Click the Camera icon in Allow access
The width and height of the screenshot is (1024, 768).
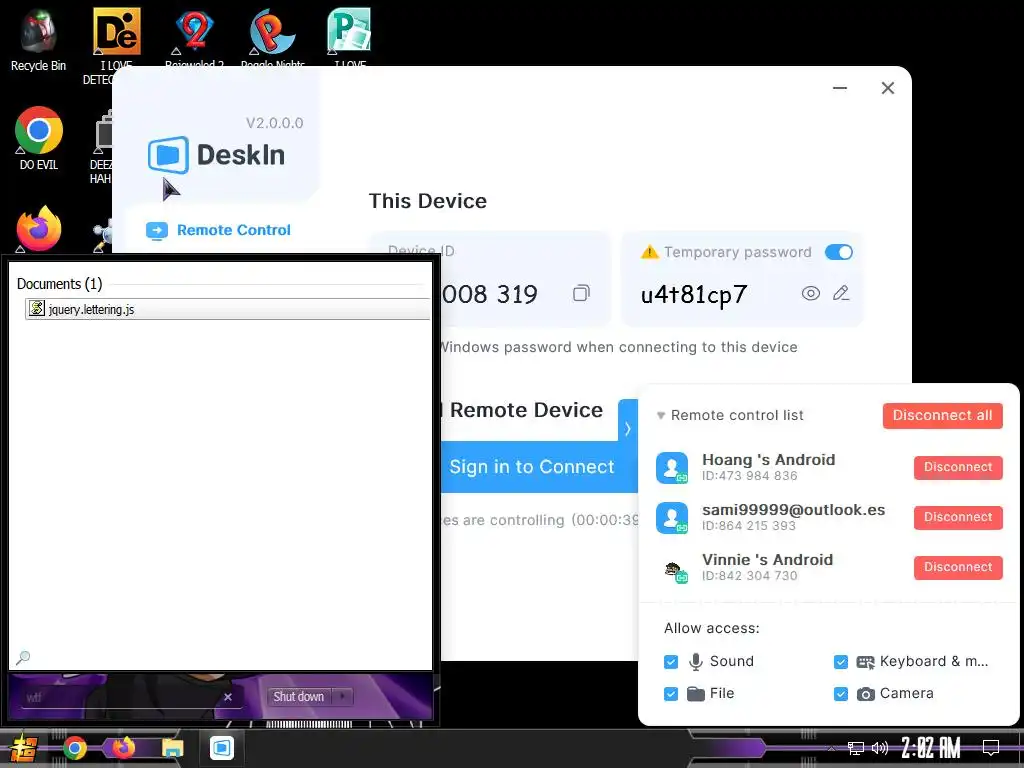(x=865, y=694)
